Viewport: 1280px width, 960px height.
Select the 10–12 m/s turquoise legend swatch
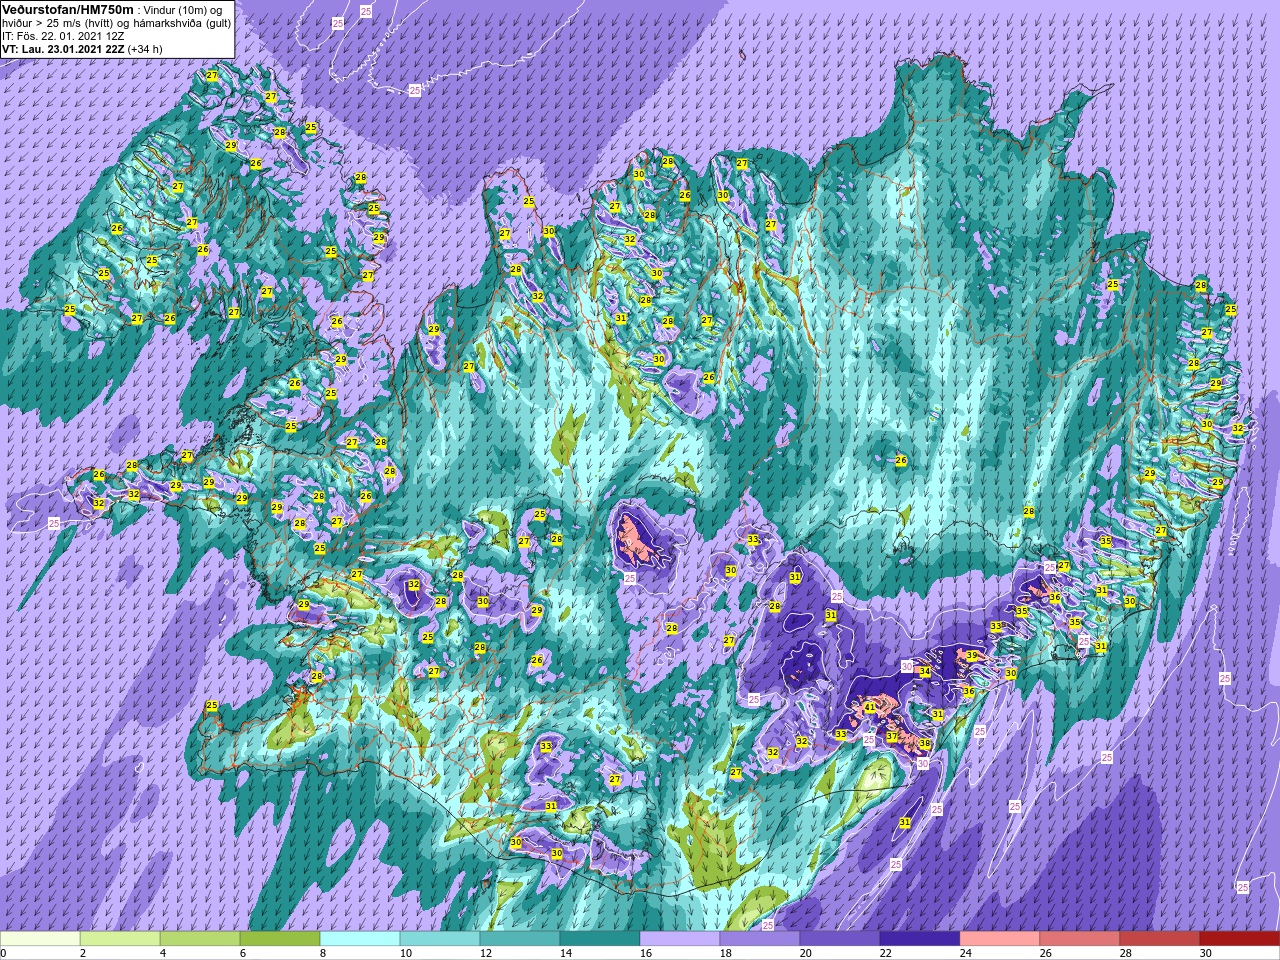440,939
